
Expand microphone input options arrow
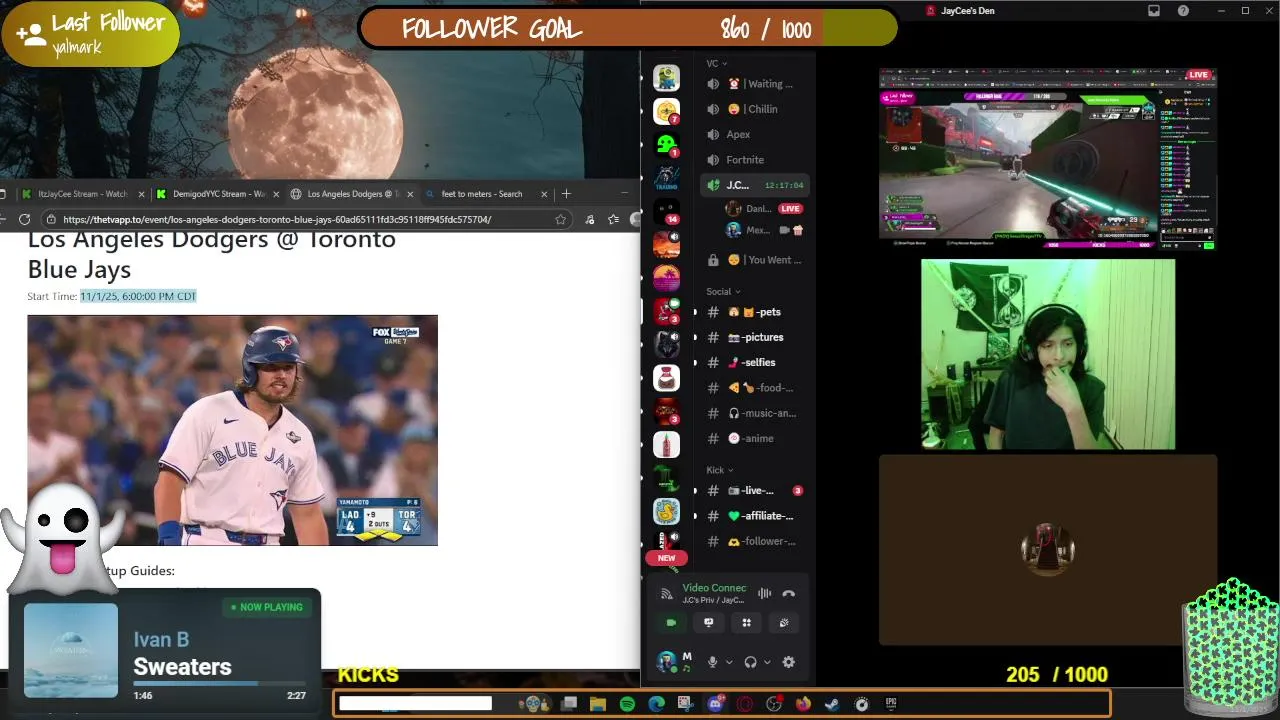point(729,662)
